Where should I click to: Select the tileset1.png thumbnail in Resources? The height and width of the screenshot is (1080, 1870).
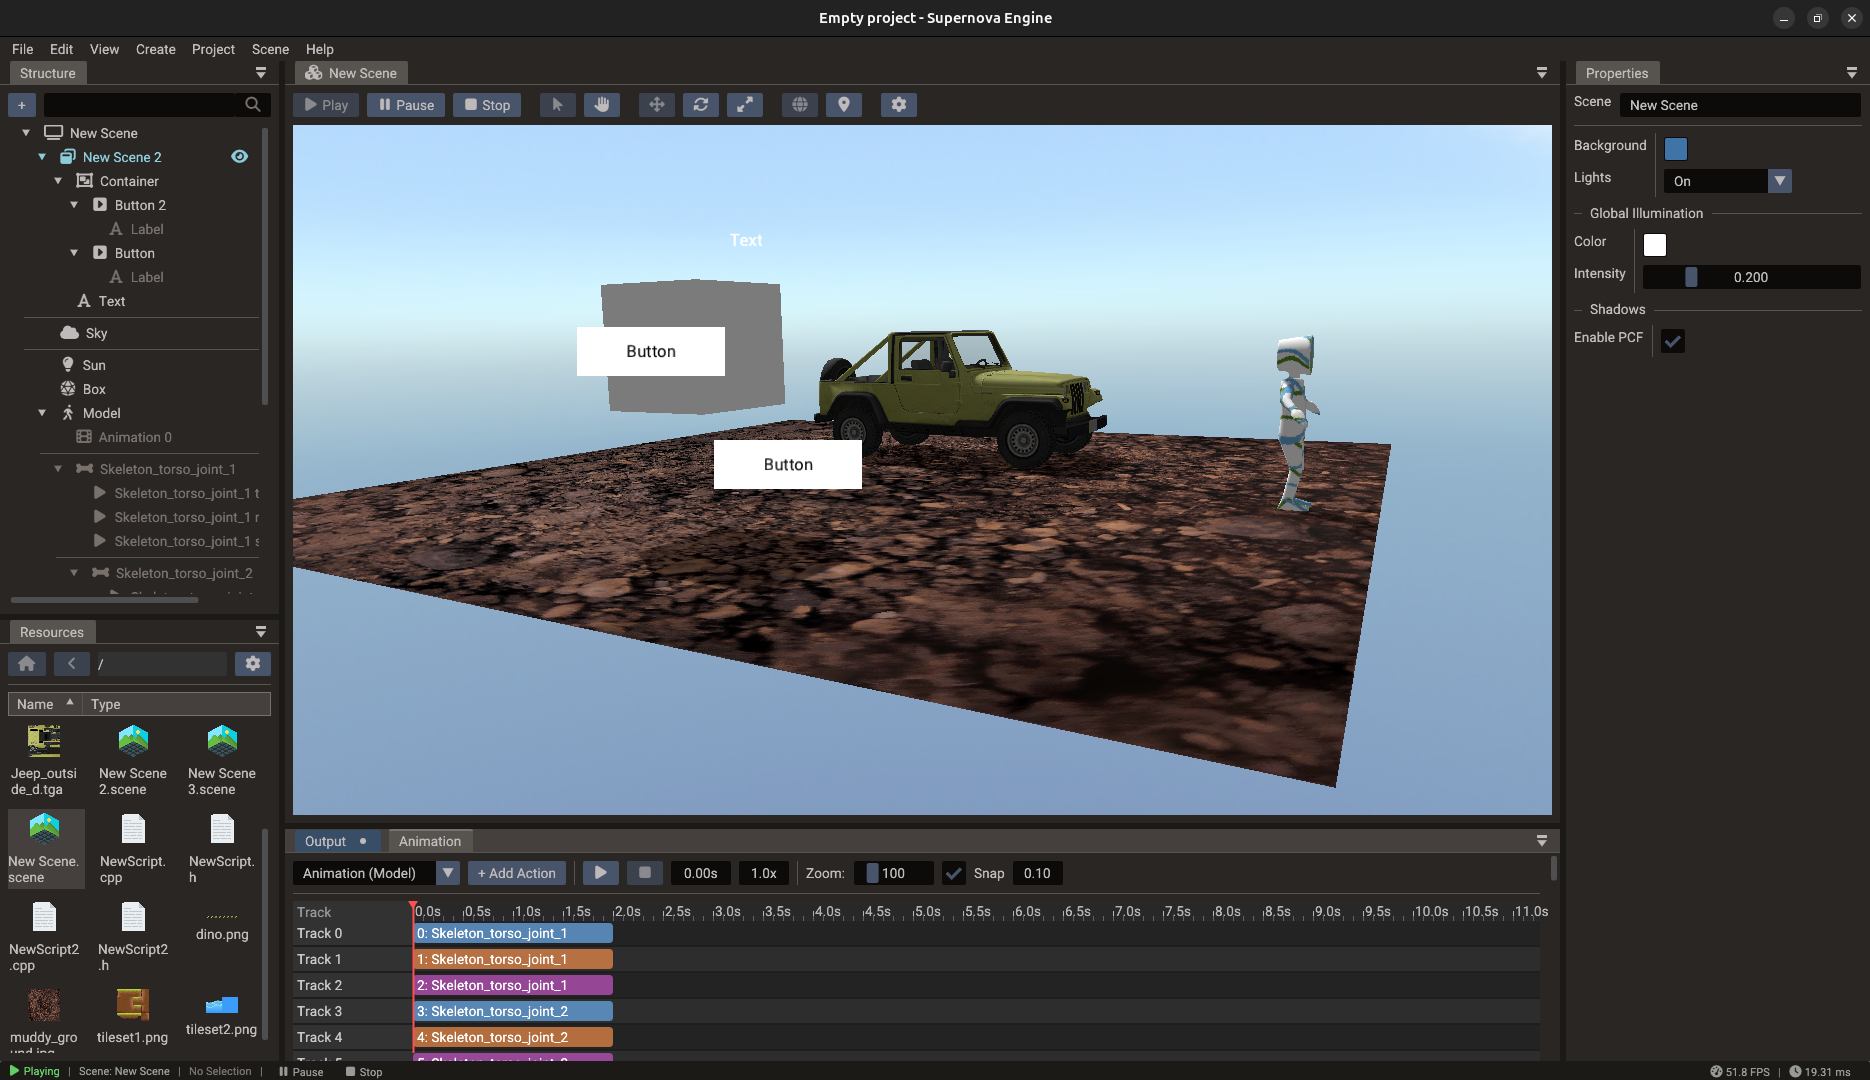[131, 1005]
